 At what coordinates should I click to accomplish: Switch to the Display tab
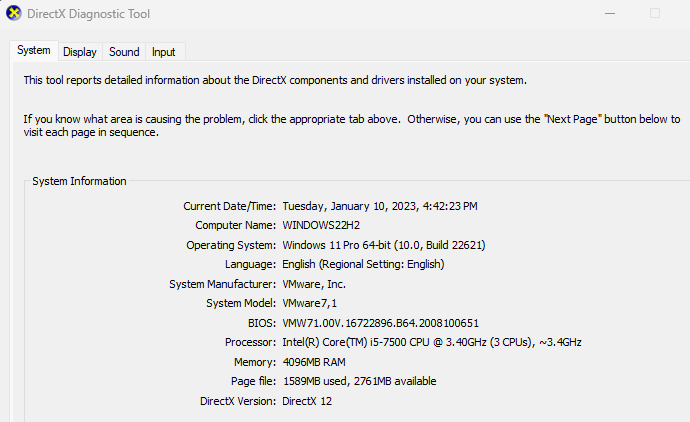click(x=79, y=51)
